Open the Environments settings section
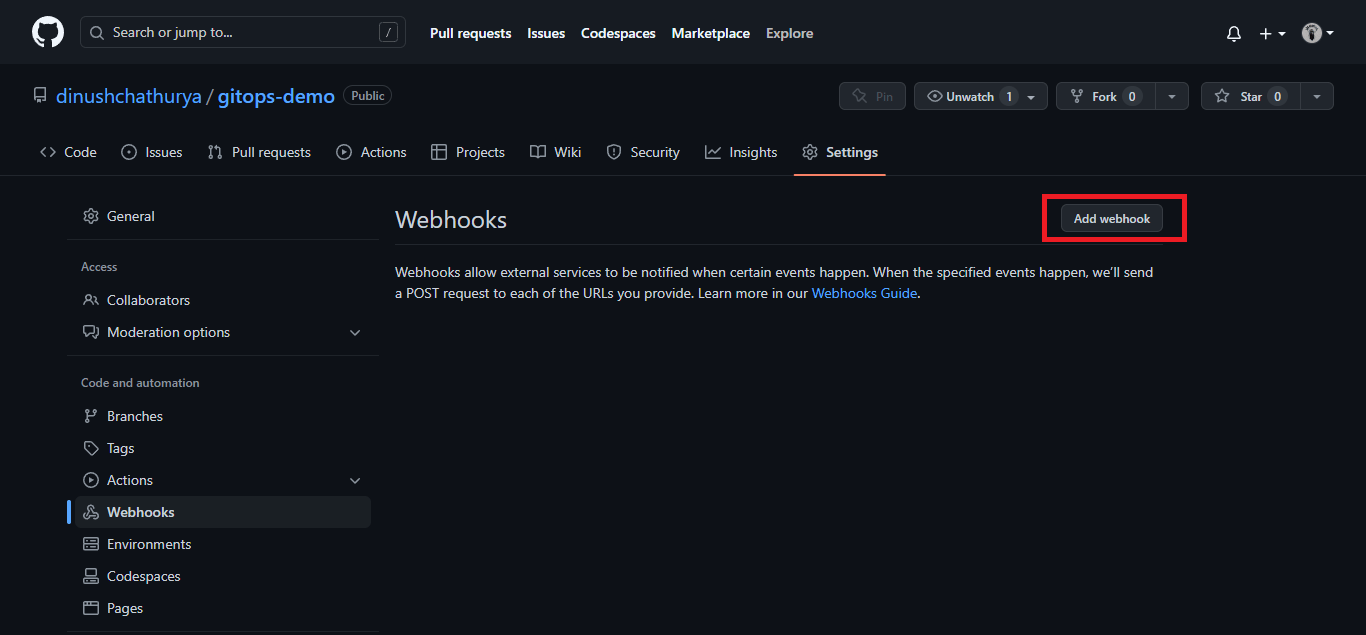 click(x=149, y=543)
